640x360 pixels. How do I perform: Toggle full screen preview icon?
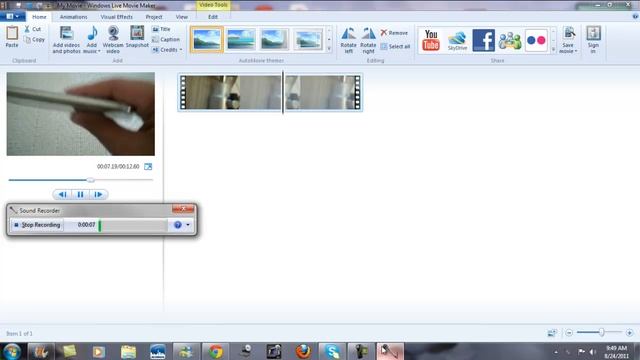tap(148, 167)
